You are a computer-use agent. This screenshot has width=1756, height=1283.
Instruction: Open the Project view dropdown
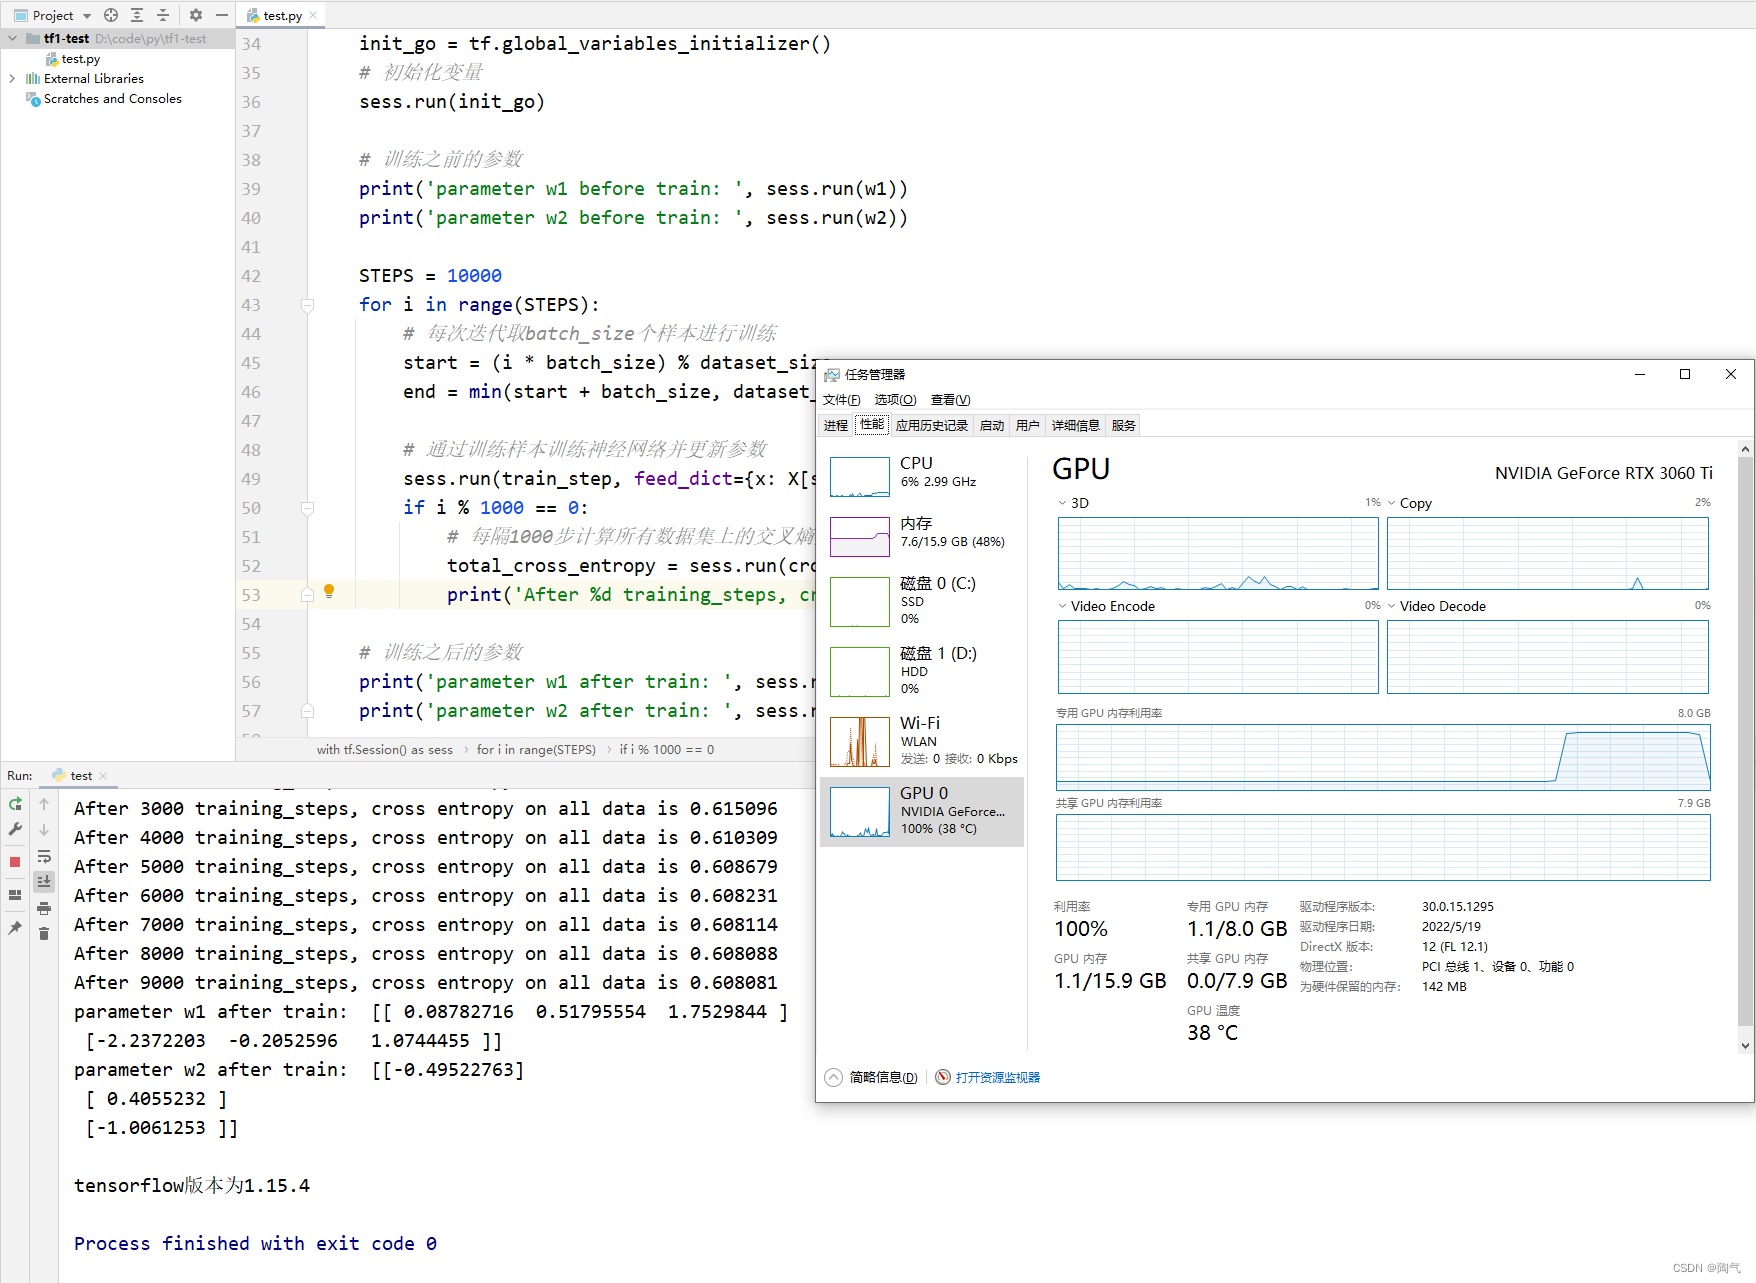[87, 16]
